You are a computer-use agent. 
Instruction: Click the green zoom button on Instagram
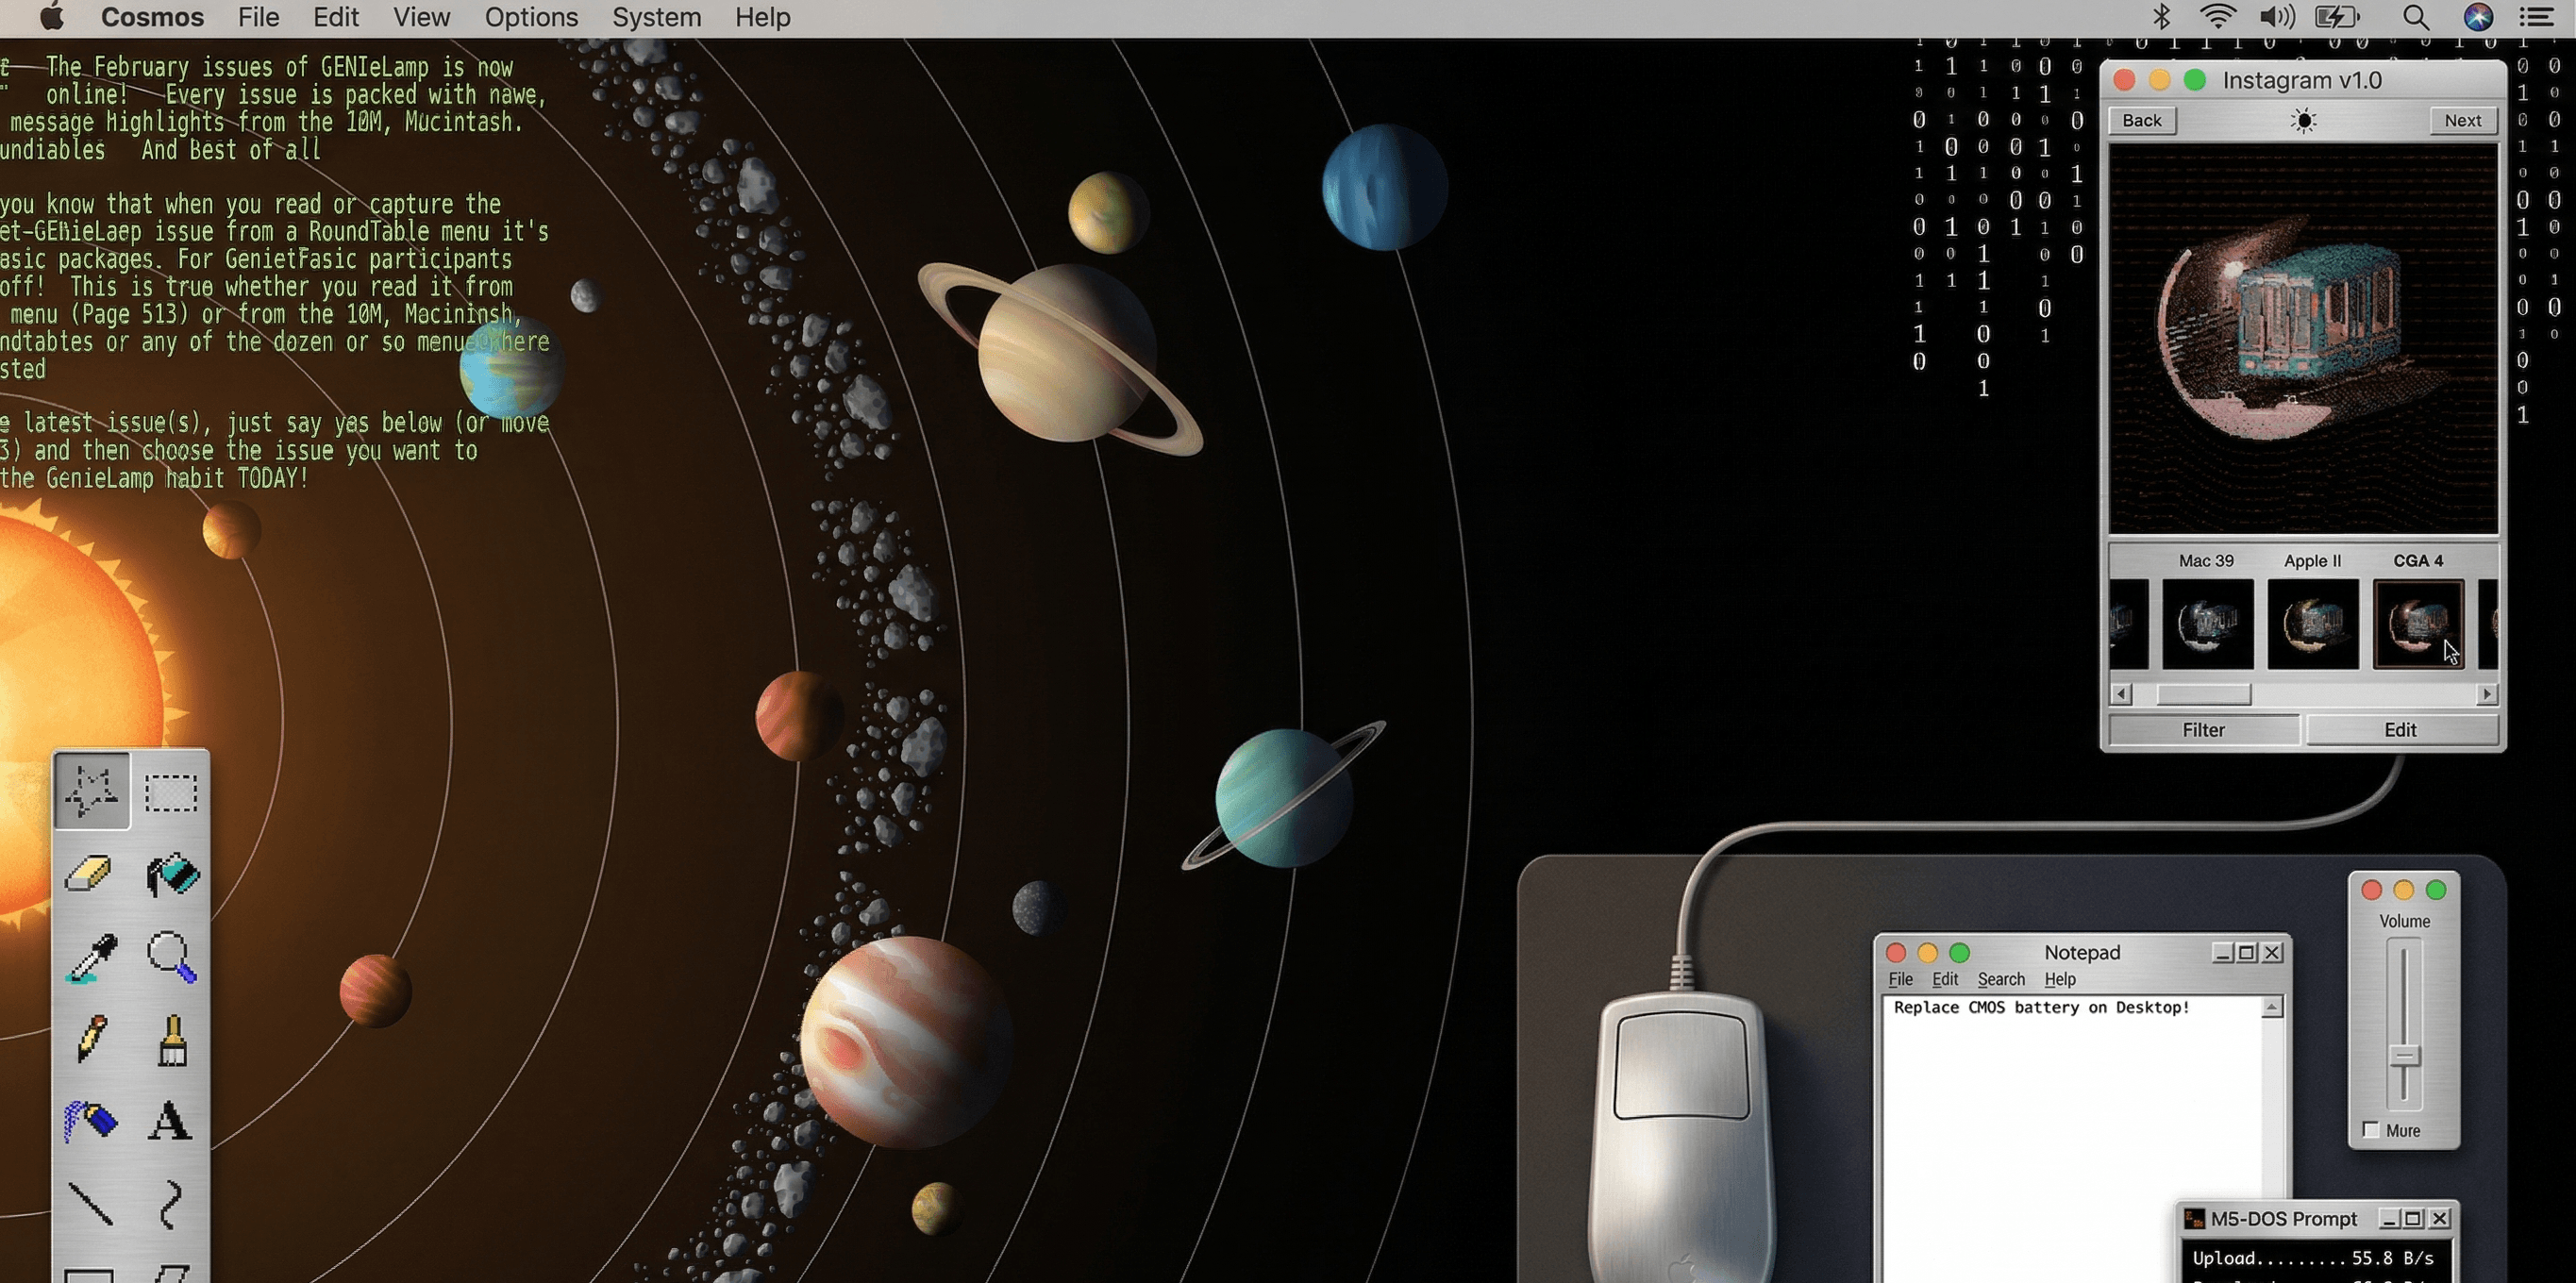click(2194, 80)
